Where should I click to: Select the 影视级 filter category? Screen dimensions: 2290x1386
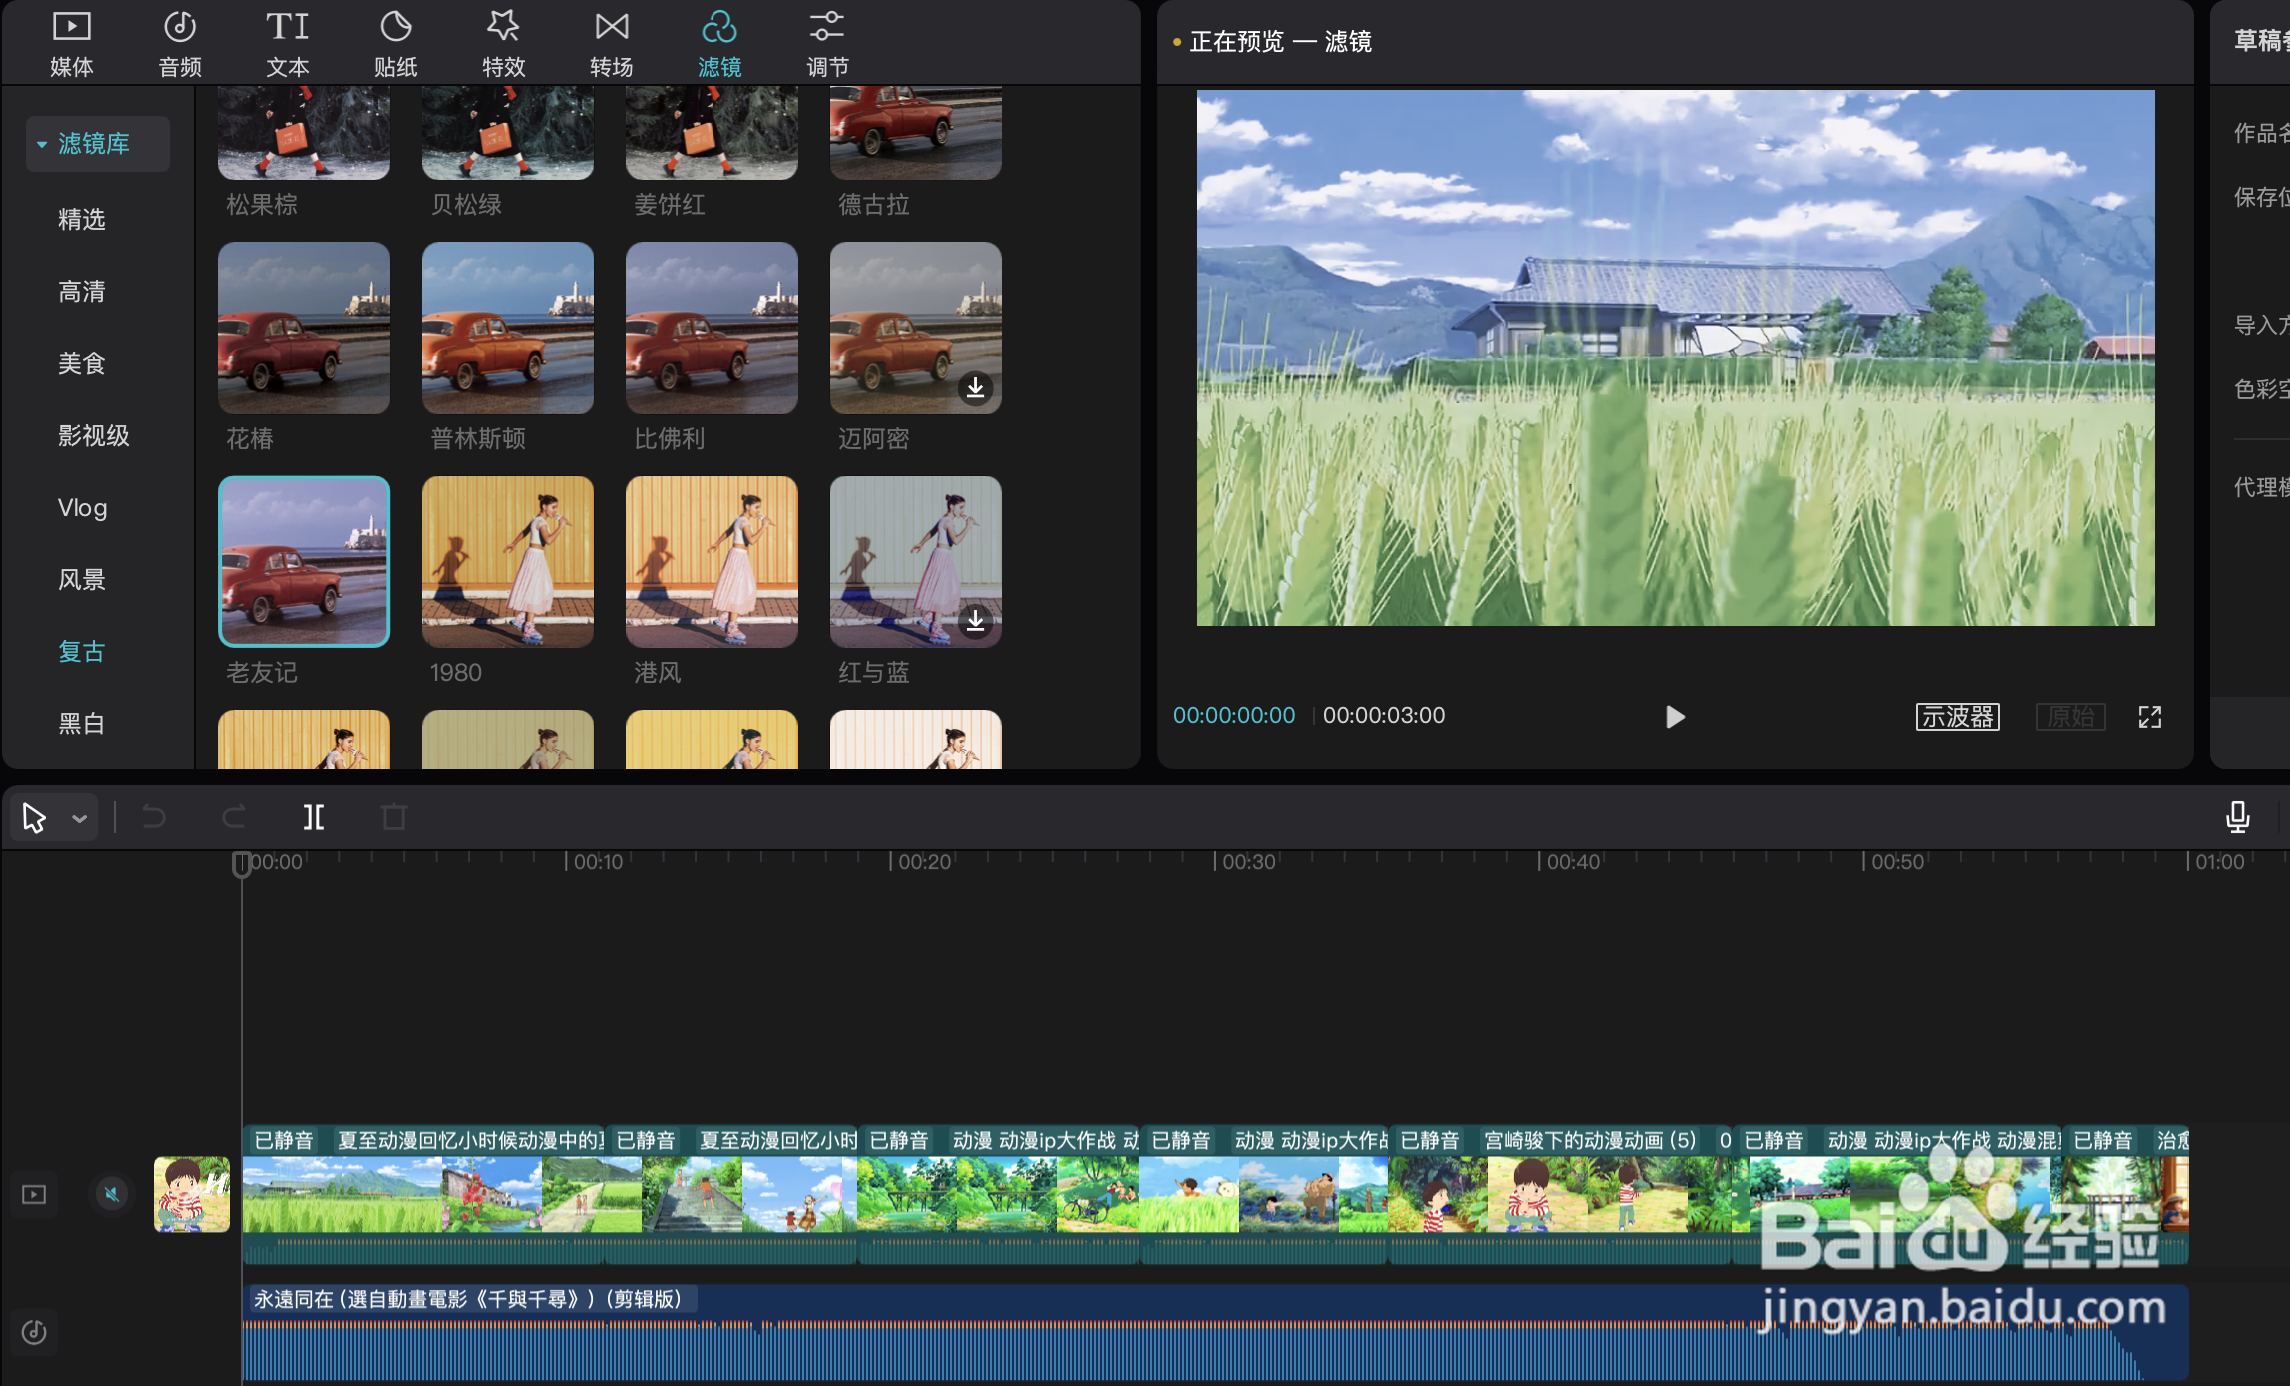point(94,436)
